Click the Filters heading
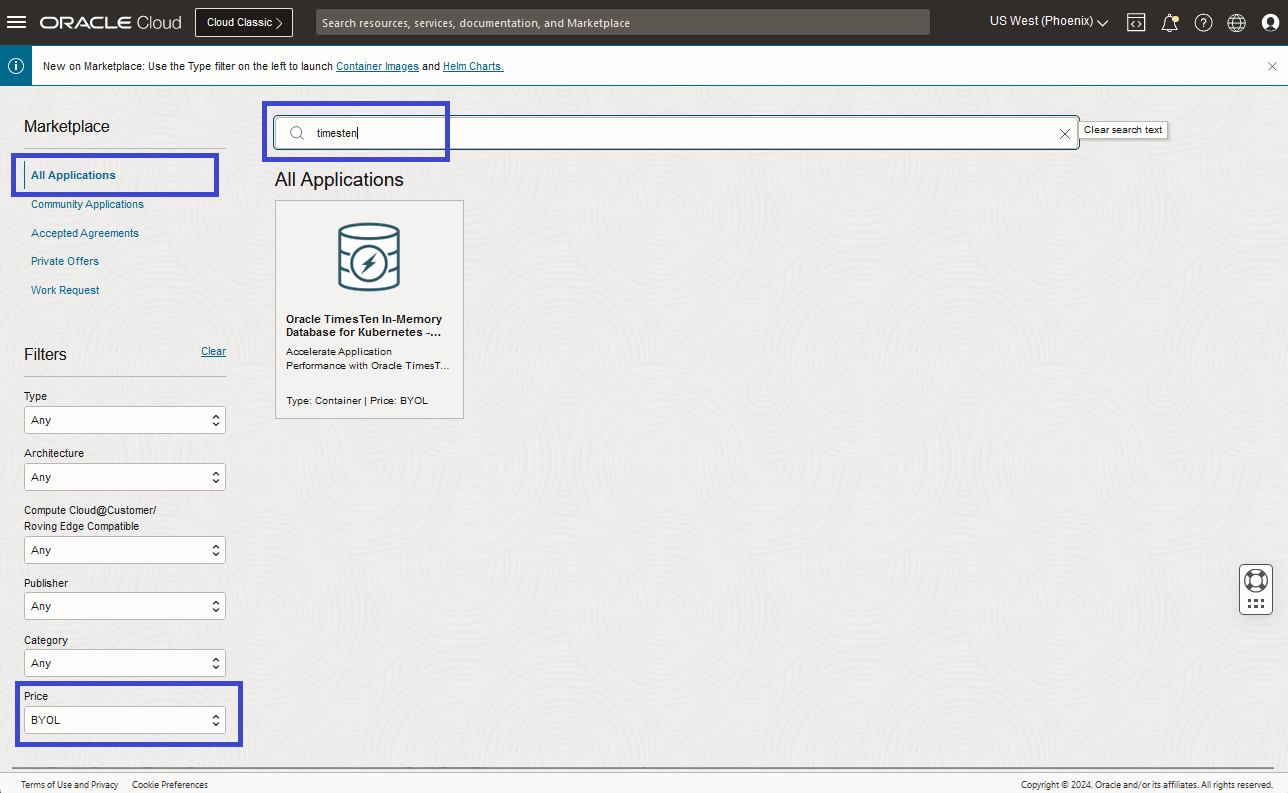1288x793 pixels. pos(45,354)
